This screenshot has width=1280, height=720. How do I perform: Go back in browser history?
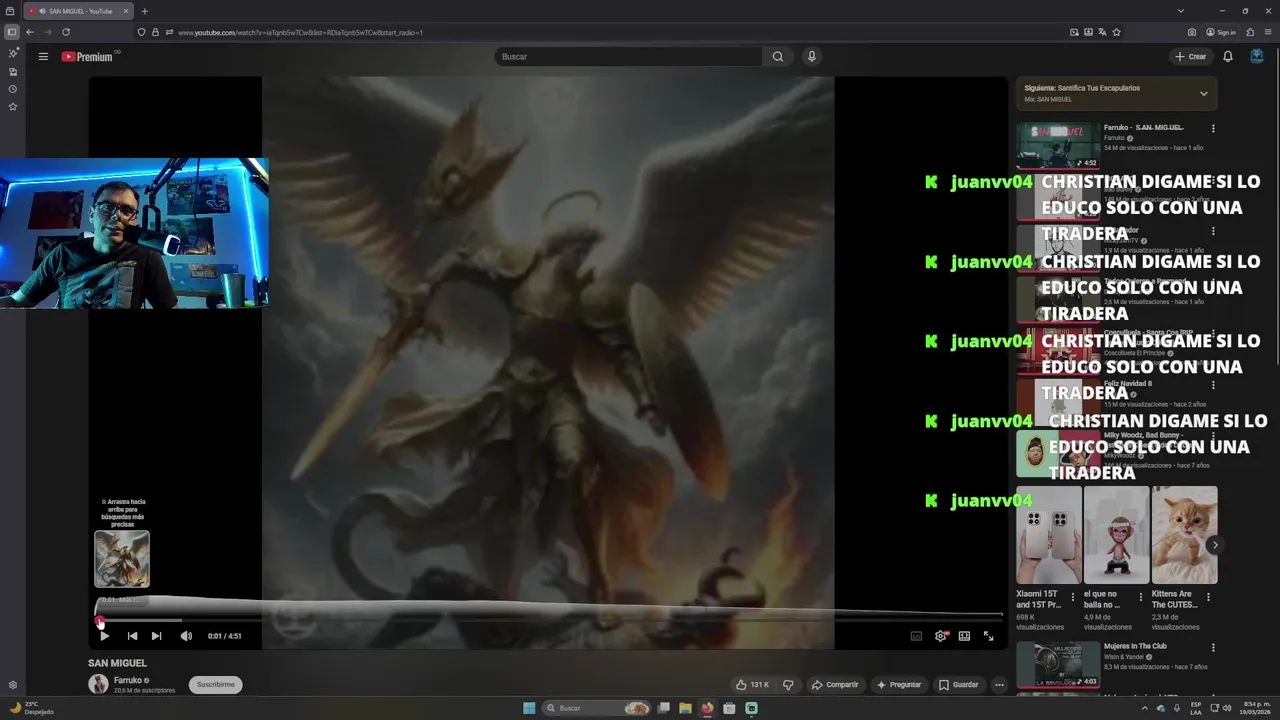pyautogui.click(x=30, y=32)
